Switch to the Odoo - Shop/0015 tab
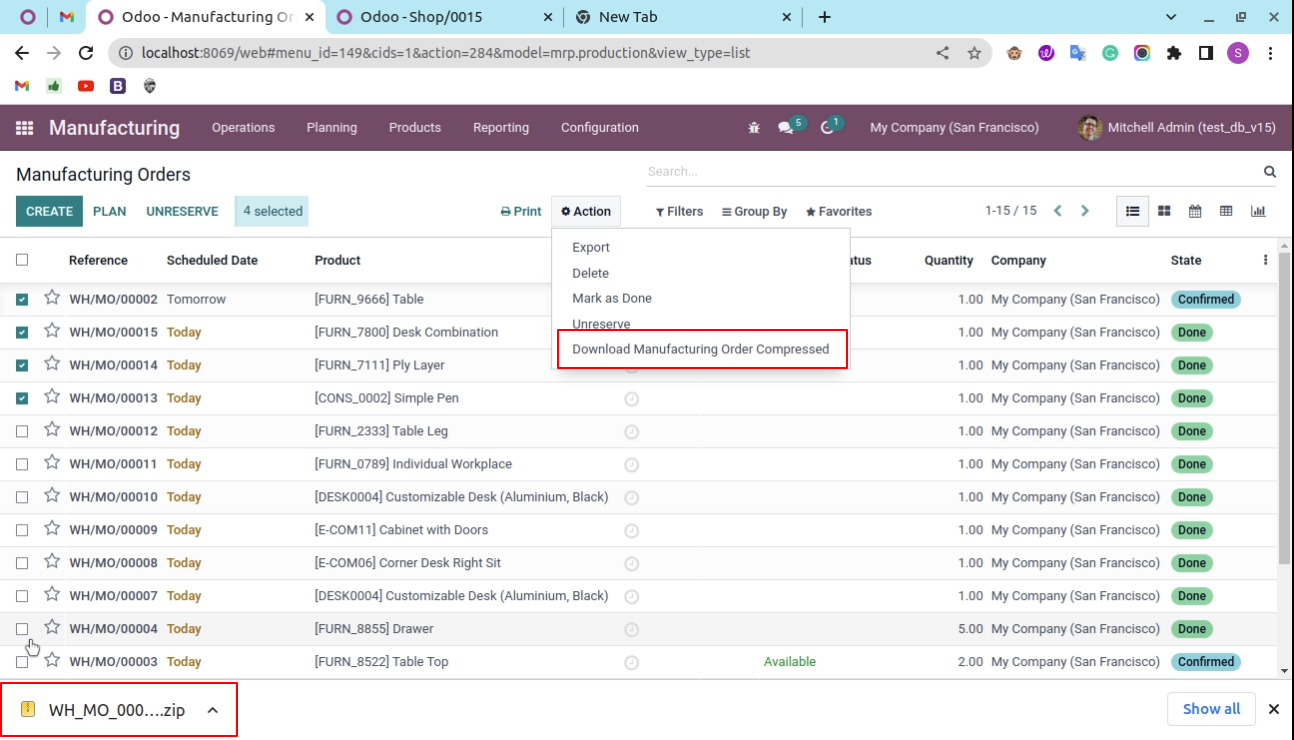 446,17
